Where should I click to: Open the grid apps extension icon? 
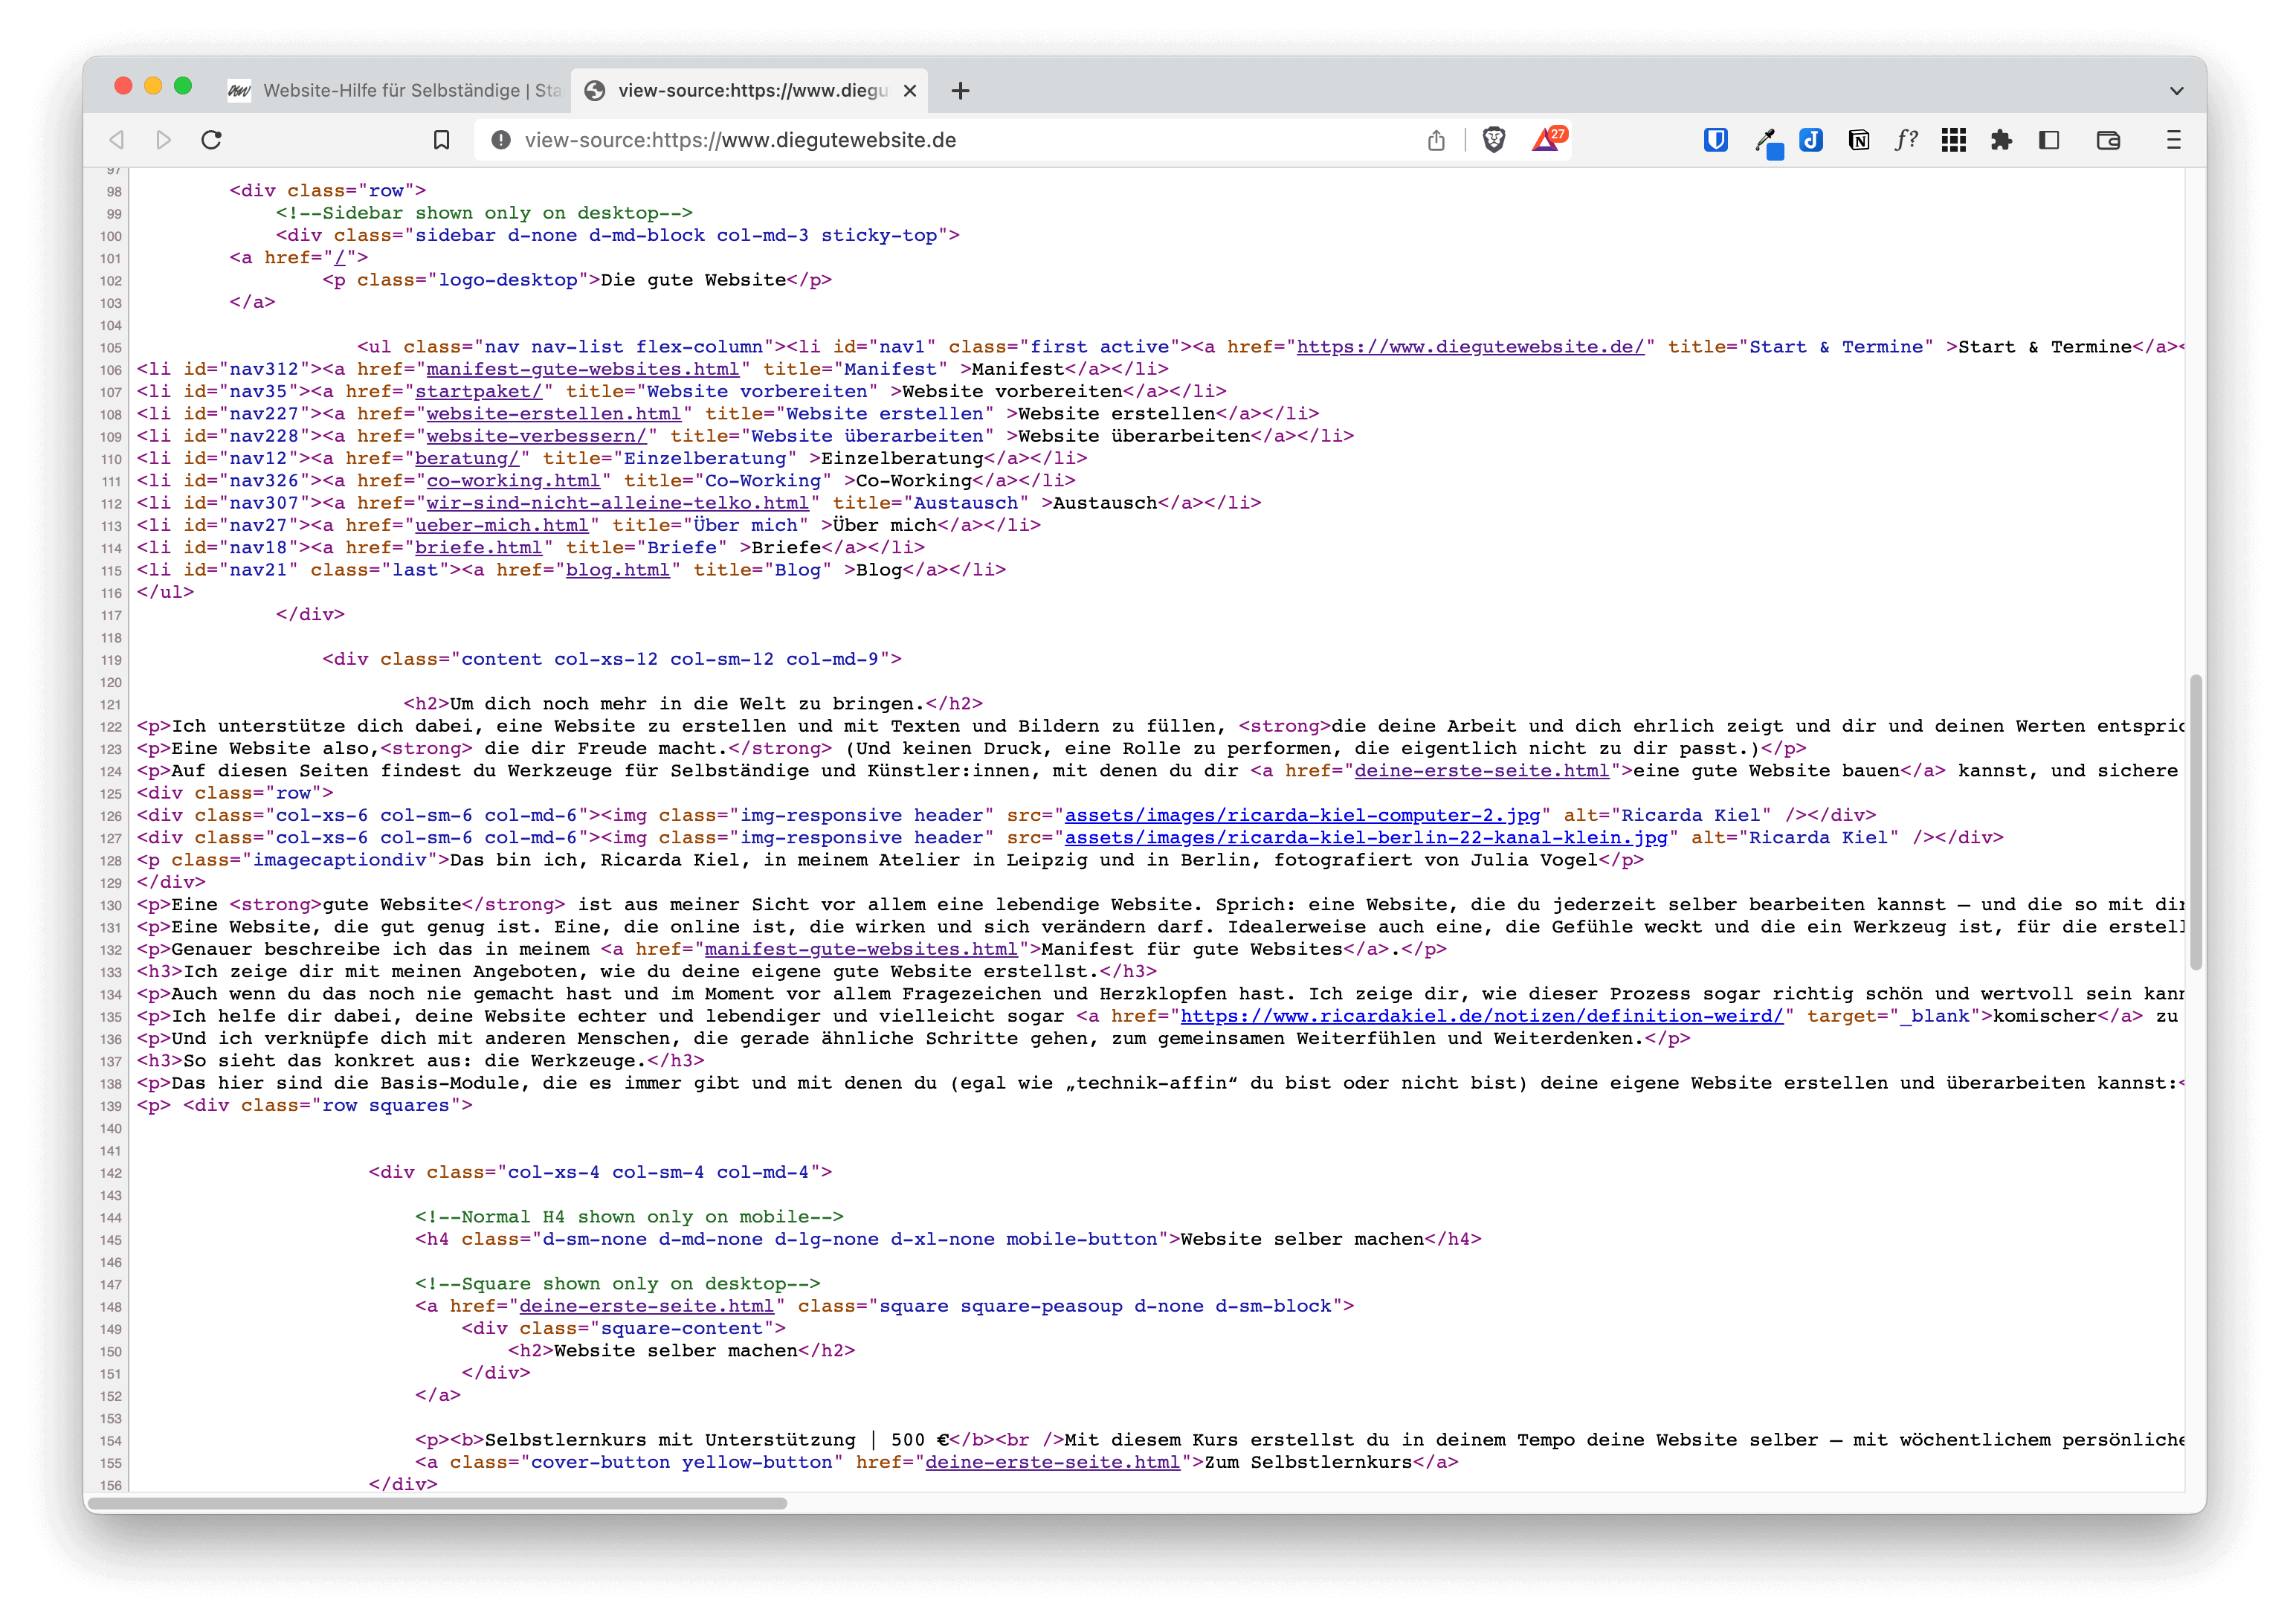[x=1954, y=140]
